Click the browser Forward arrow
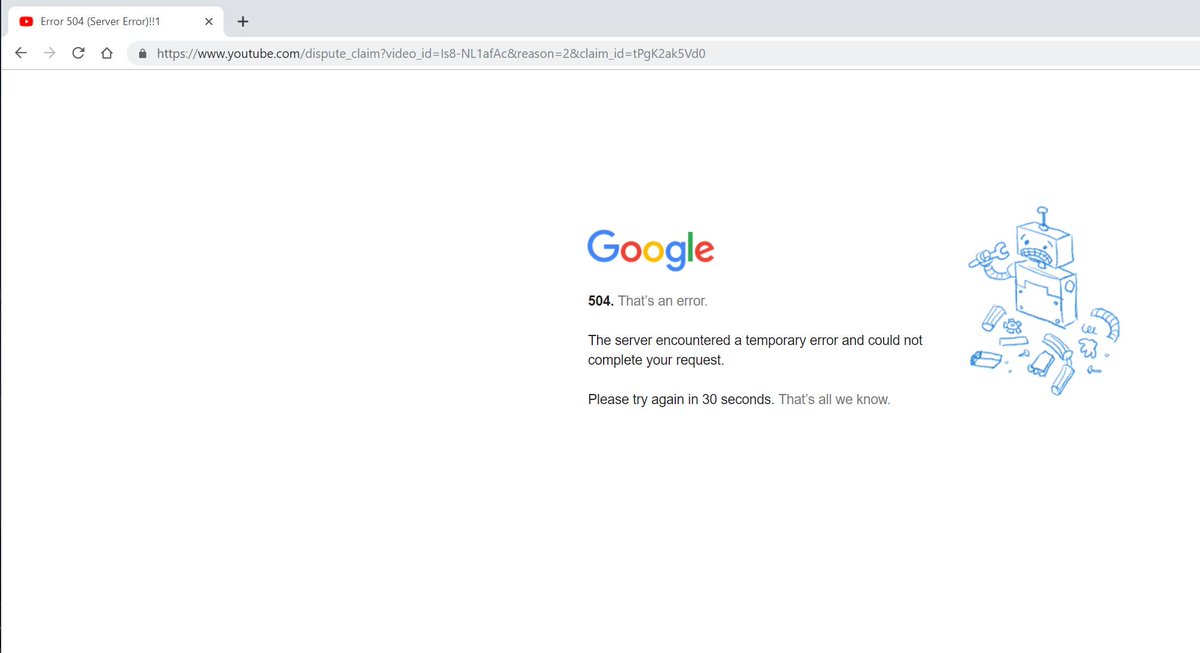The height and width of the screenshot is (653, 1200). [49, 54]
